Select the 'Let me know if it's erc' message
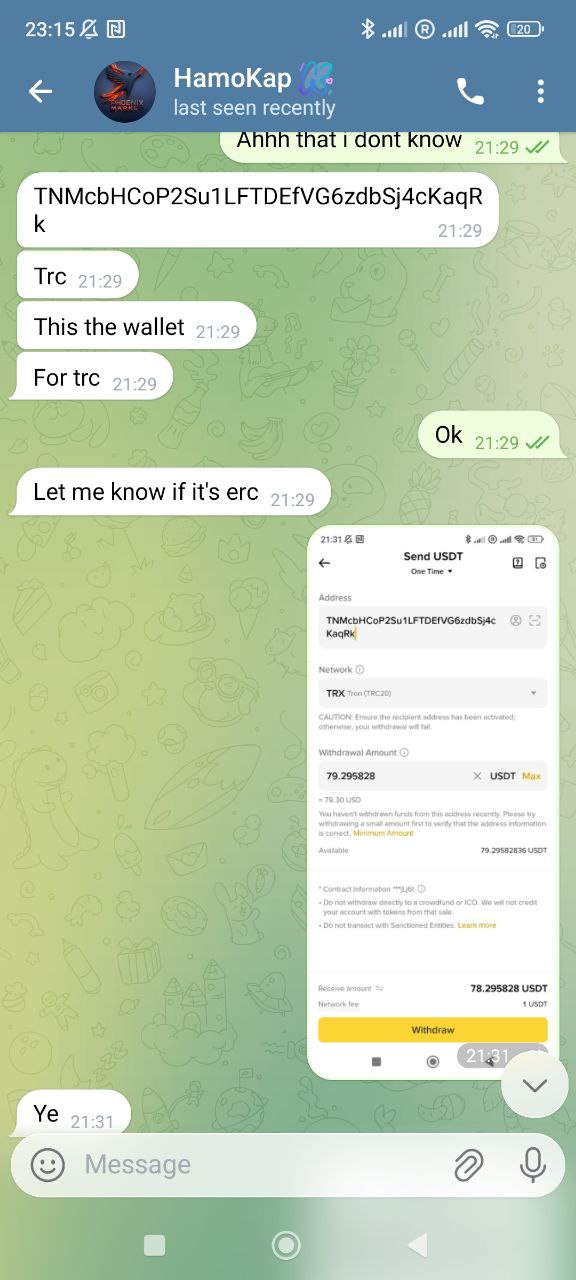Image resolution: width=576 pixels, height=1280 pixels. point(174,493)
